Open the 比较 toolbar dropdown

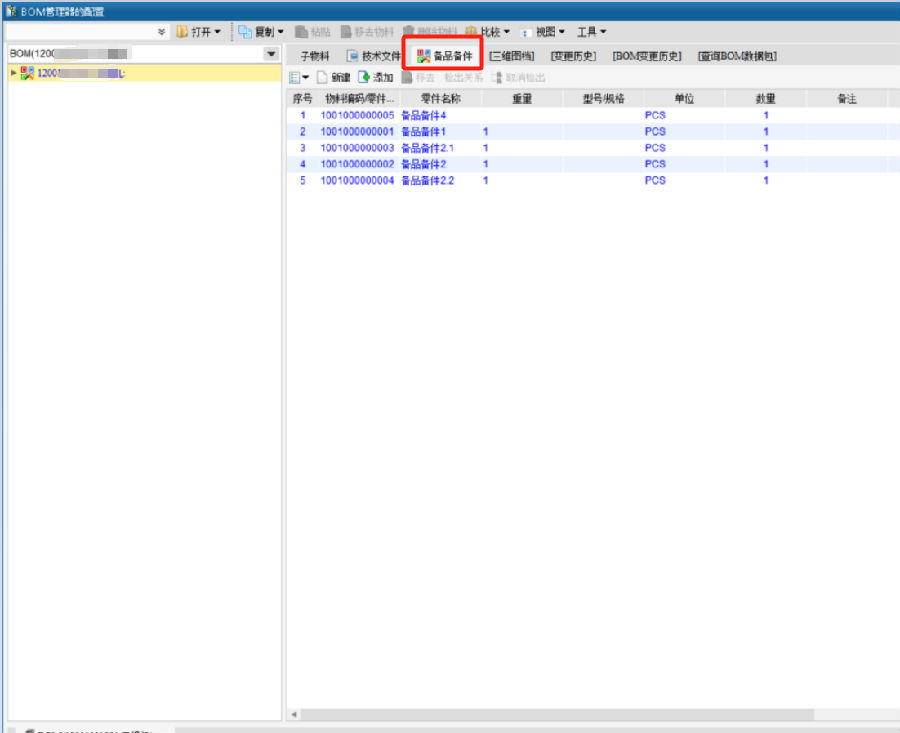[x=488, y=32]
